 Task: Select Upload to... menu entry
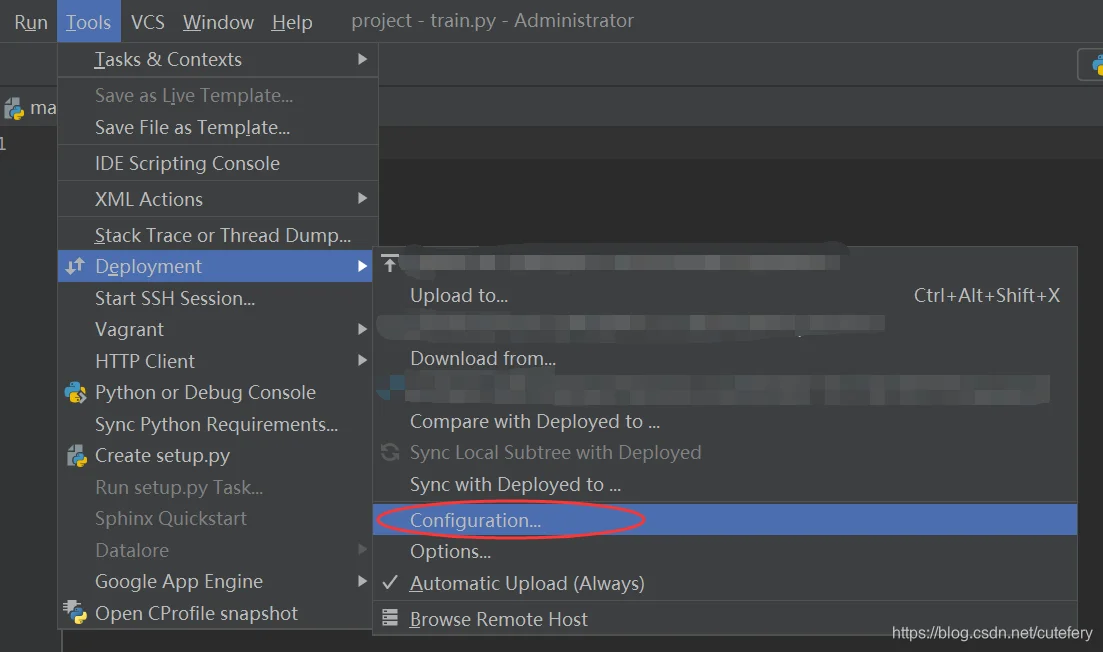click(459, 295)
